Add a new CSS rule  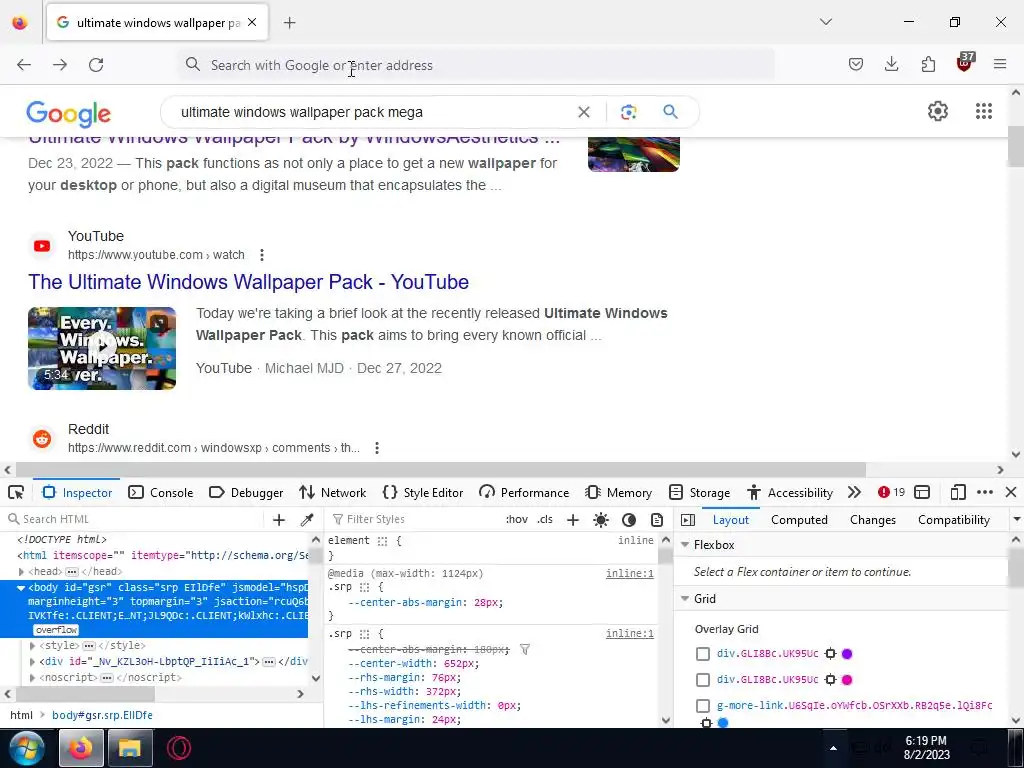(x=573, y=520)
